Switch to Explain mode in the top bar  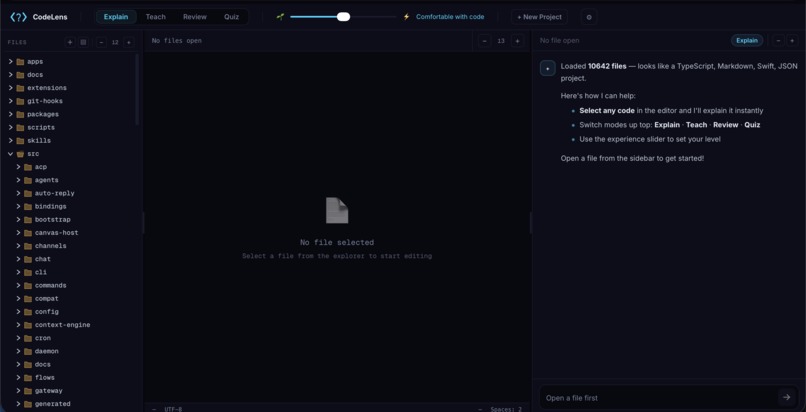[116, 17]
